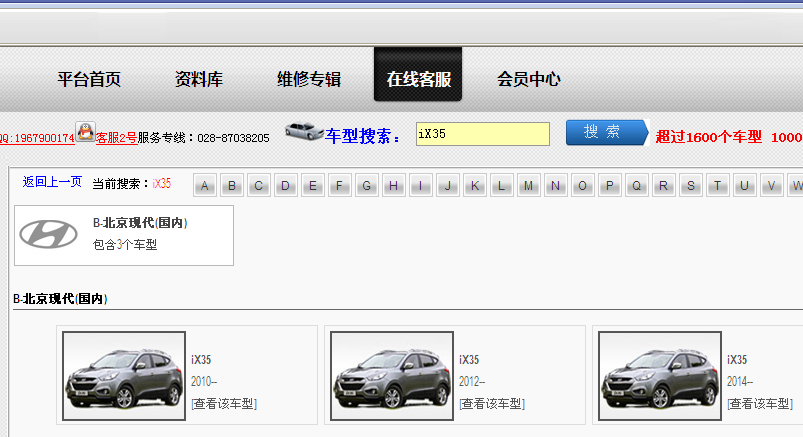Open the 会员中心 navigation tab
Viewport: 803px width, 437px height.
529,79
